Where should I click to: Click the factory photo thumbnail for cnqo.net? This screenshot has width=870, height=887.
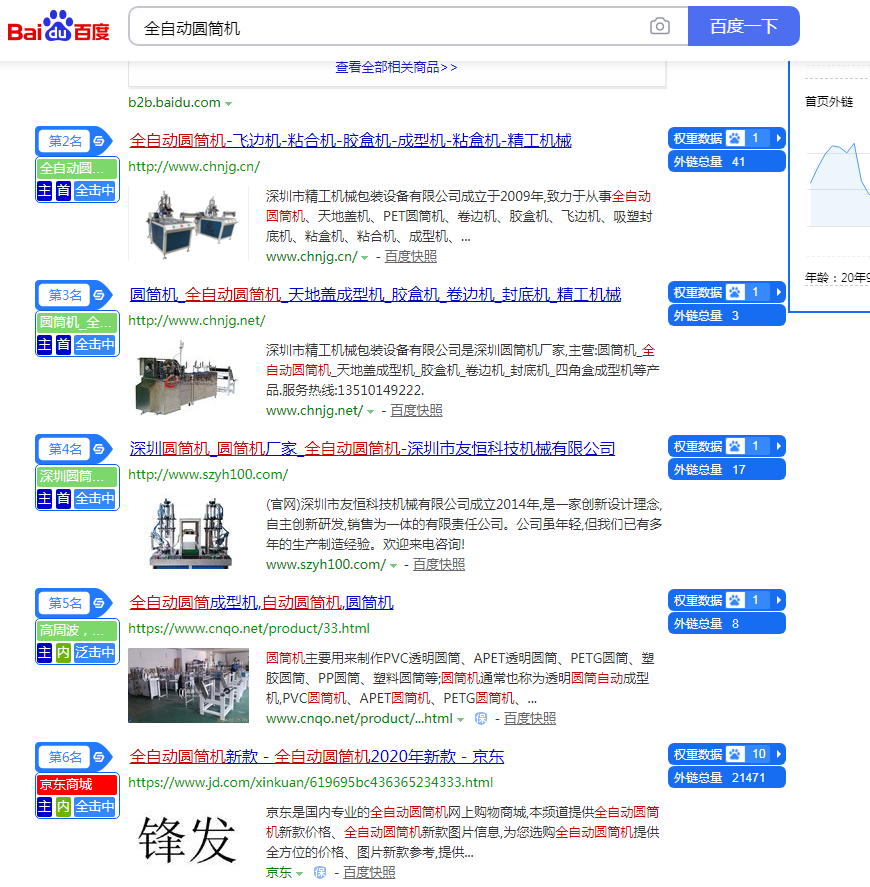[x=188, y=686]
